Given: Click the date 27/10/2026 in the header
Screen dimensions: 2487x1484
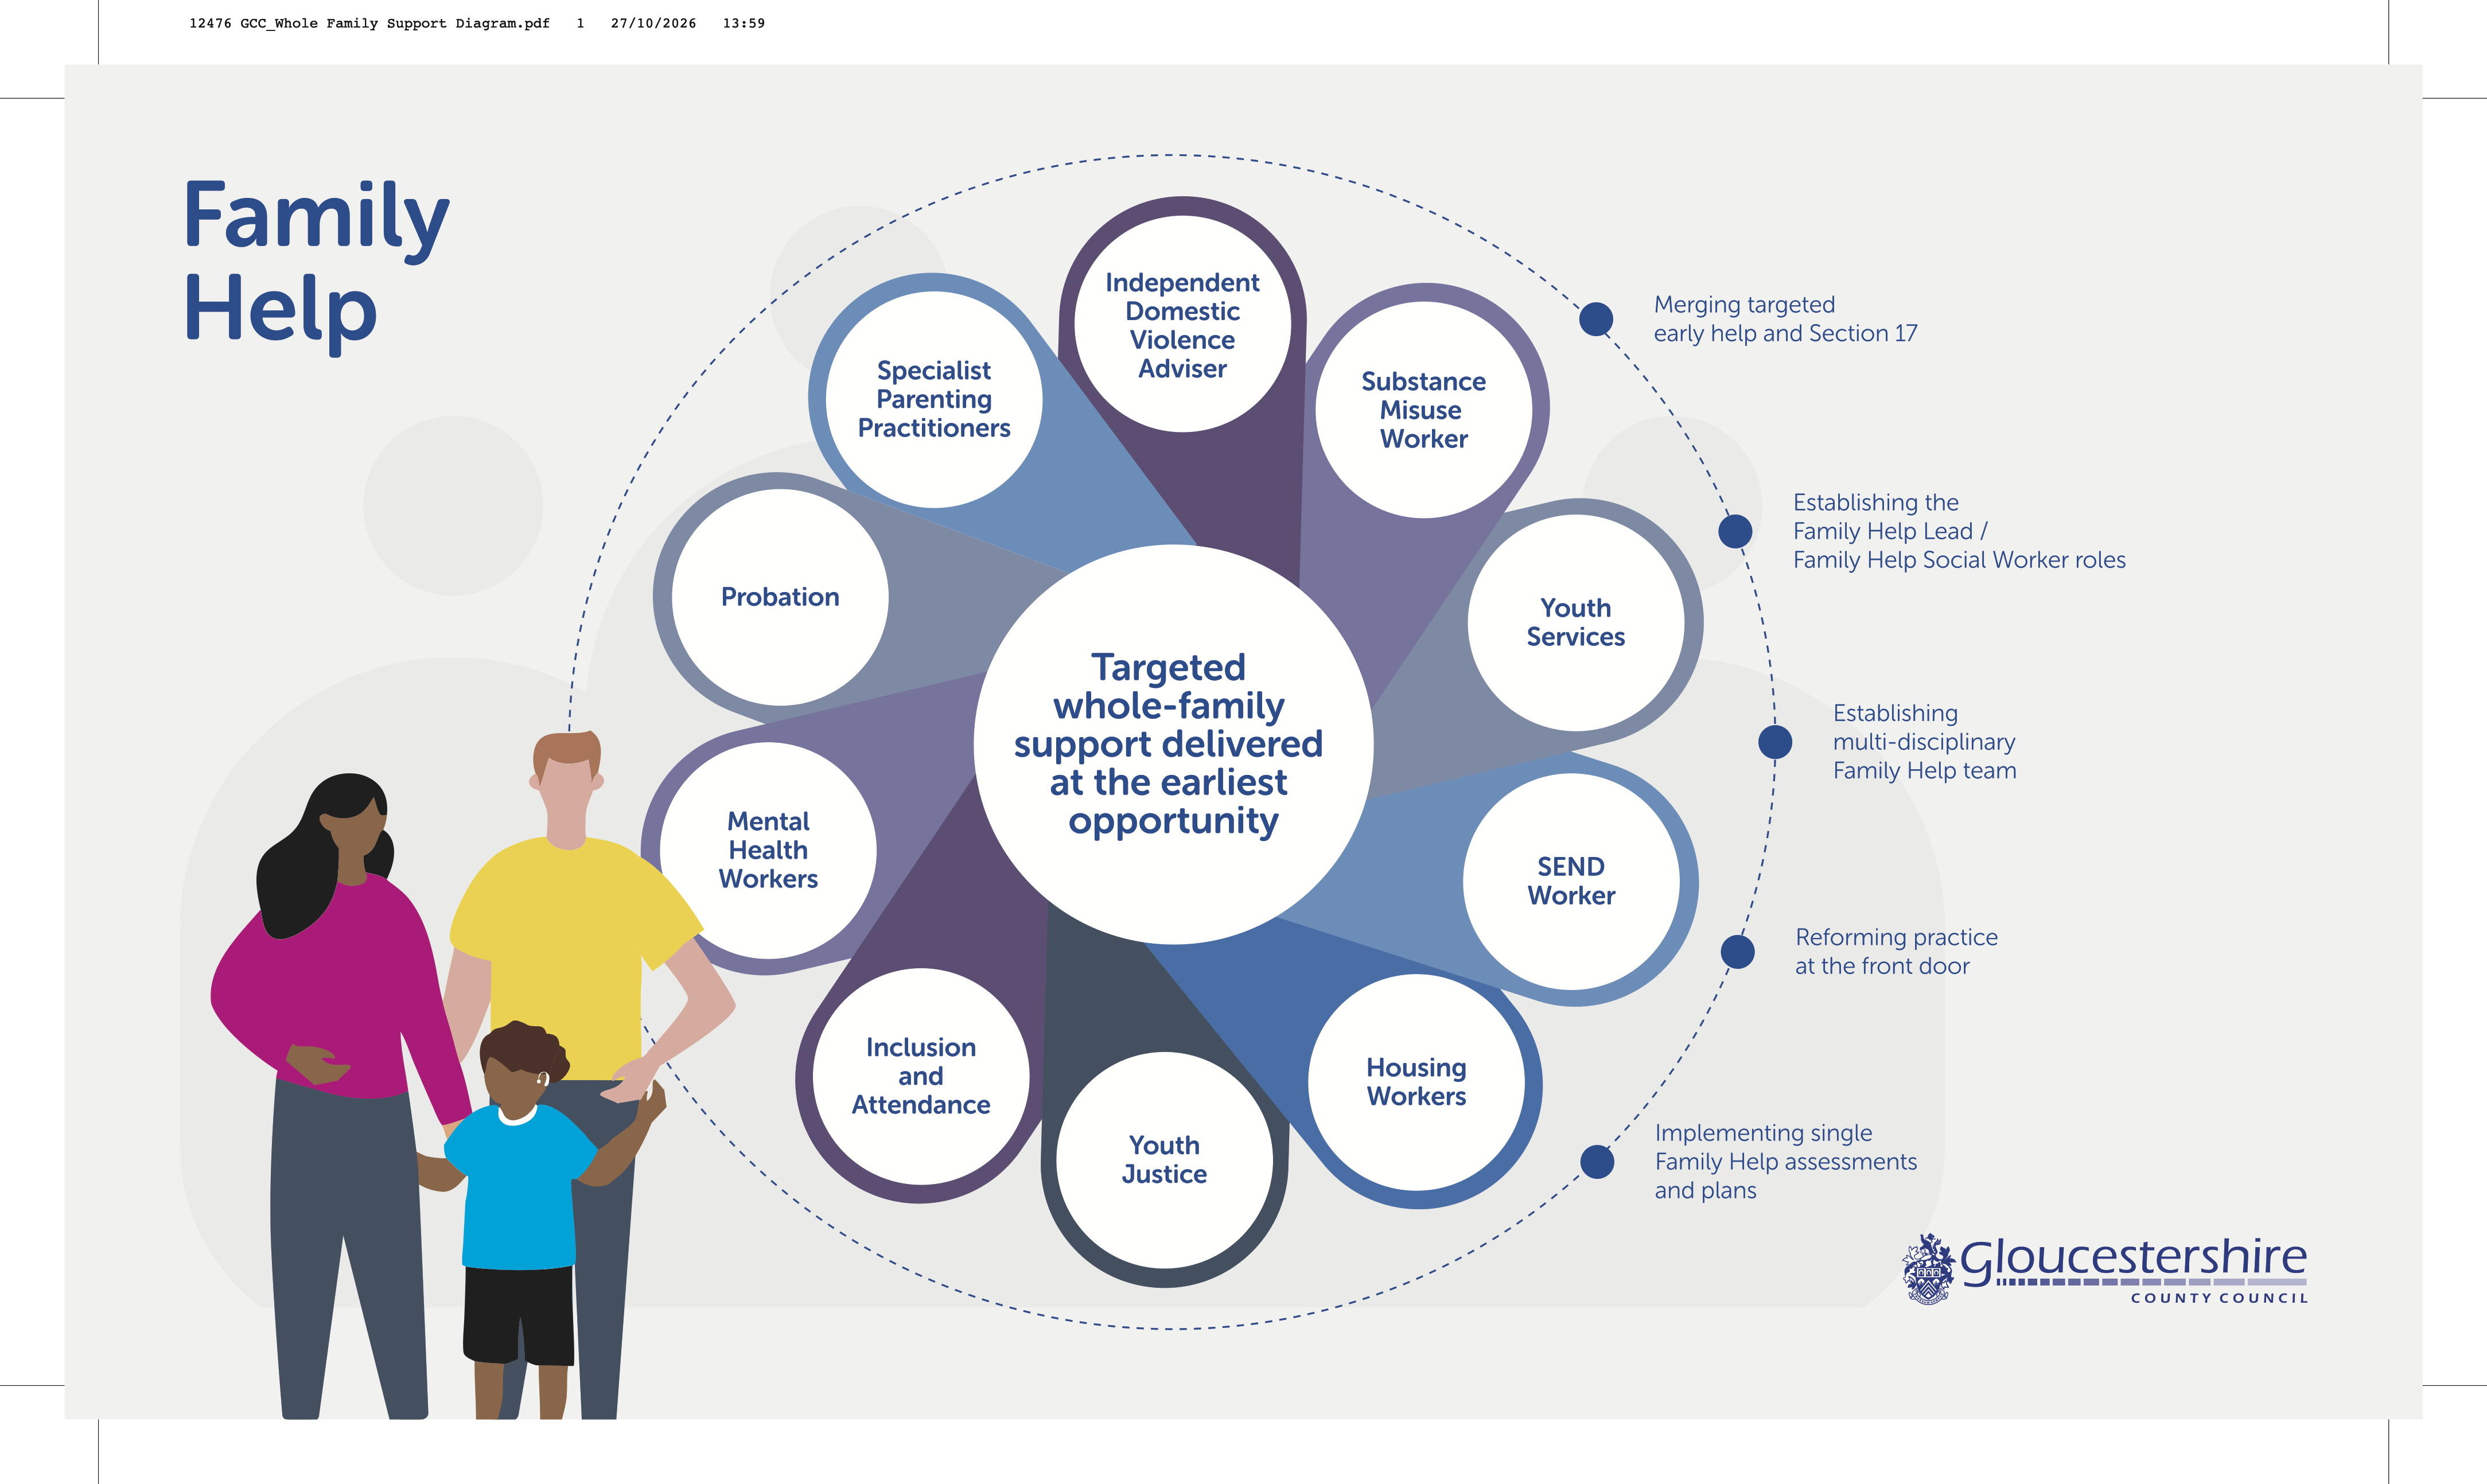Looking at the screenshot, I should [653, 23].
